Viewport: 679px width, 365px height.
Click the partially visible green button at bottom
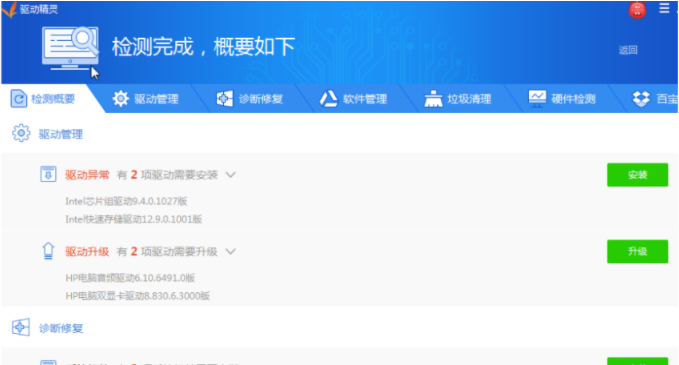pyautogui.click(x=637, y=361)
